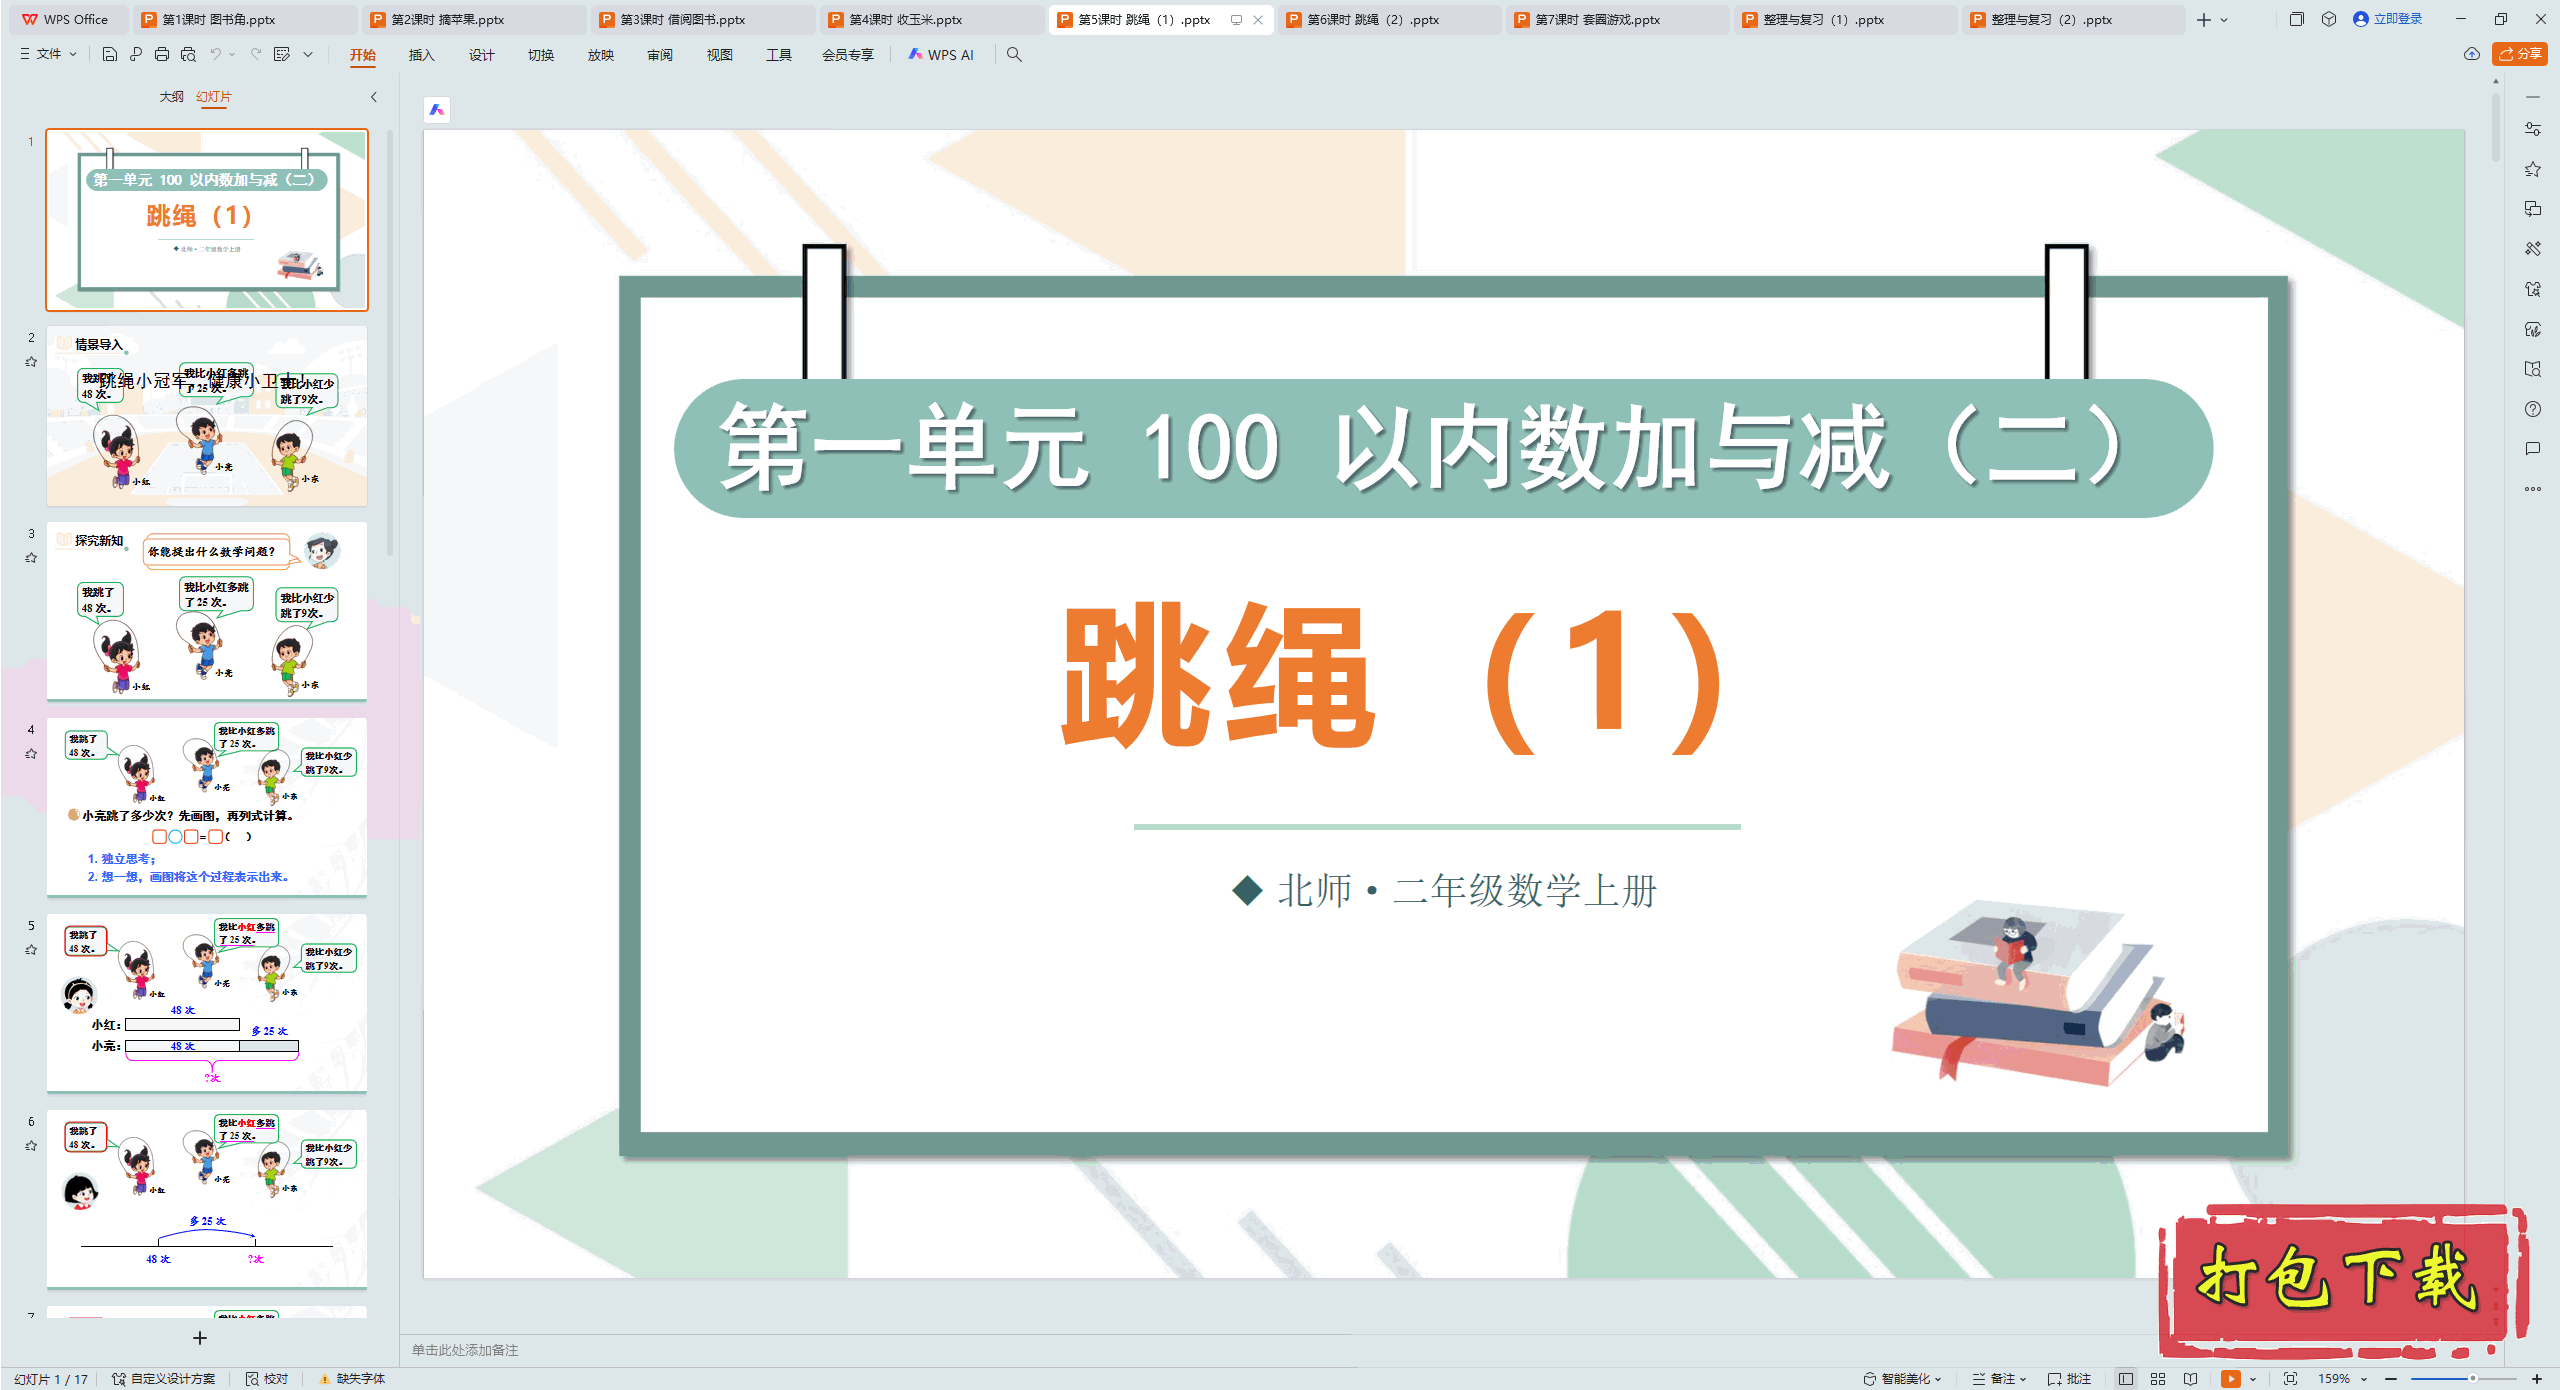Click the Print icon in the quick access toolbar
Viewport: 2560px width, 1390px height.
pyautogui.click(x=162, y=55)
